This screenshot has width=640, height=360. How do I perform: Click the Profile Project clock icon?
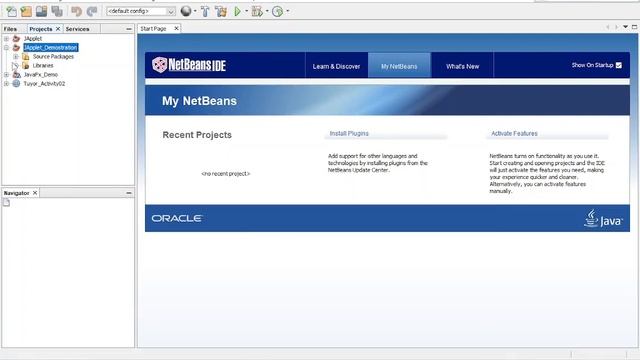pyautogui.click(x=278, y=11)
